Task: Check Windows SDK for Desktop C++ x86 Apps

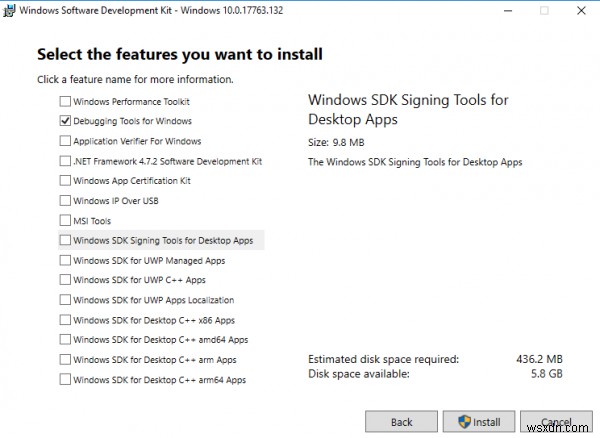Action: pos(66,320)
